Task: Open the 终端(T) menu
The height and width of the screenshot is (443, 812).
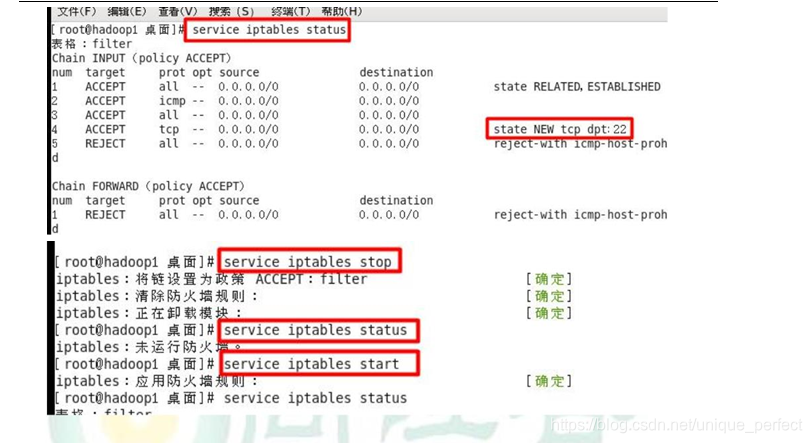Action: (290, 11)
